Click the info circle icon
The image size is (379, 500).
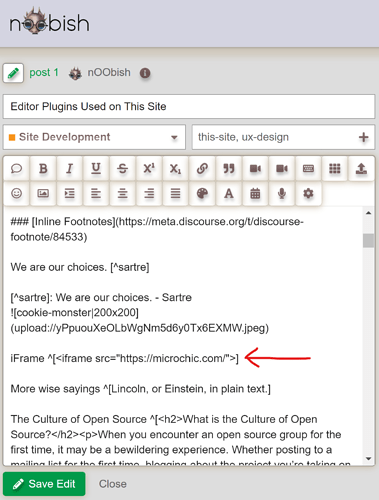pos(145,73)
